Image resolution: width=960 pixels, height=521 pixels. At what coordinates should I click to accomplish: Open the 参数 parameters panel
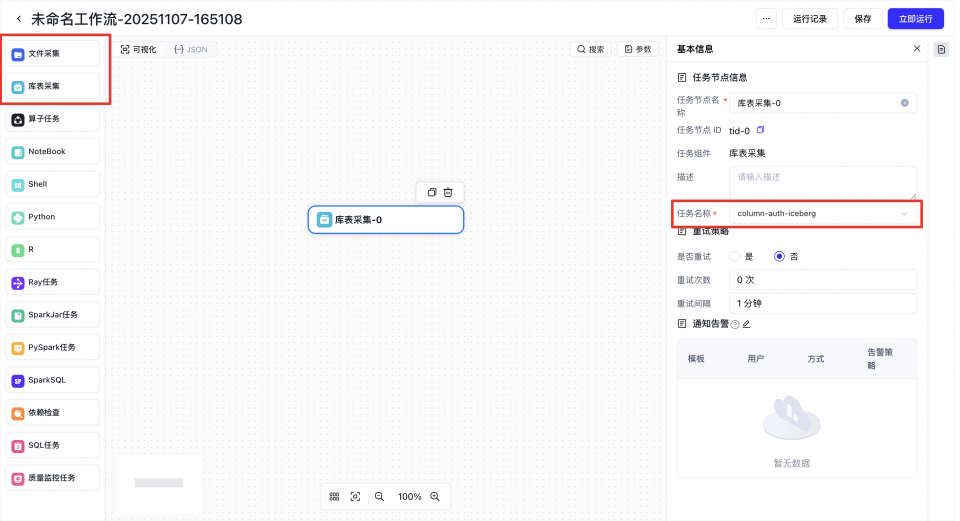638,49
